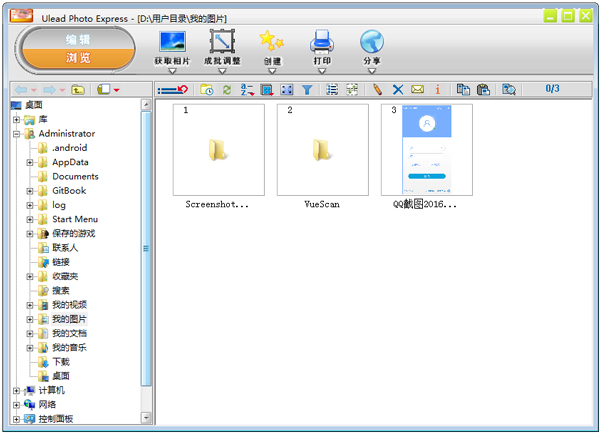Click the envelope email icon
Screen dimensions: 600x433
pyautogui.click(x=417, y=90)
